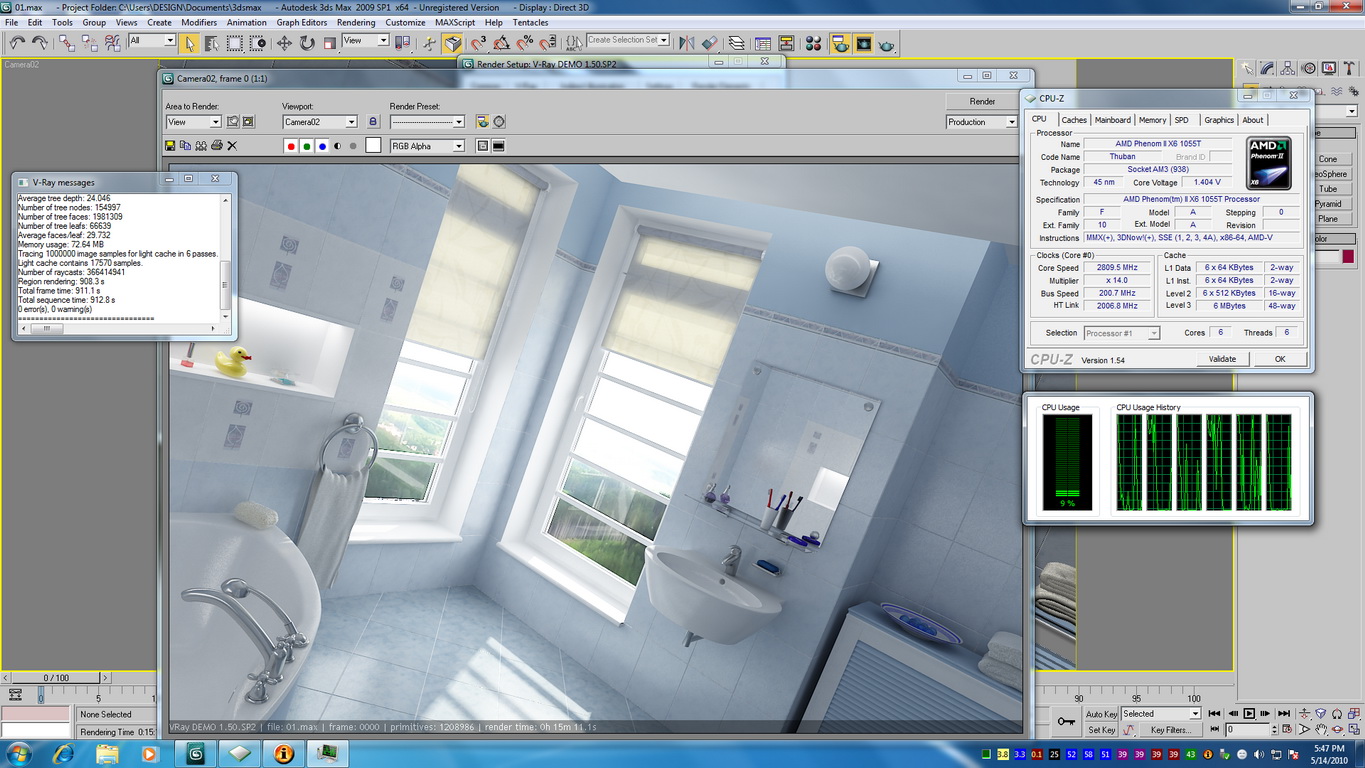Open the Area to Render dropdown
The width and height of the screenshot is (1365, 768).
coord(194,122)
